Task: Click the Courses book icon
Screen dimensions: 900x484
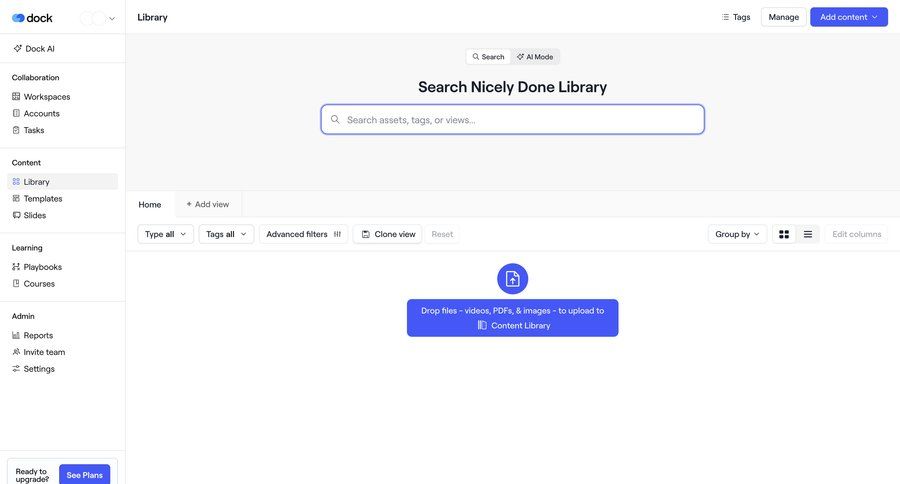Action: (16, 283)
